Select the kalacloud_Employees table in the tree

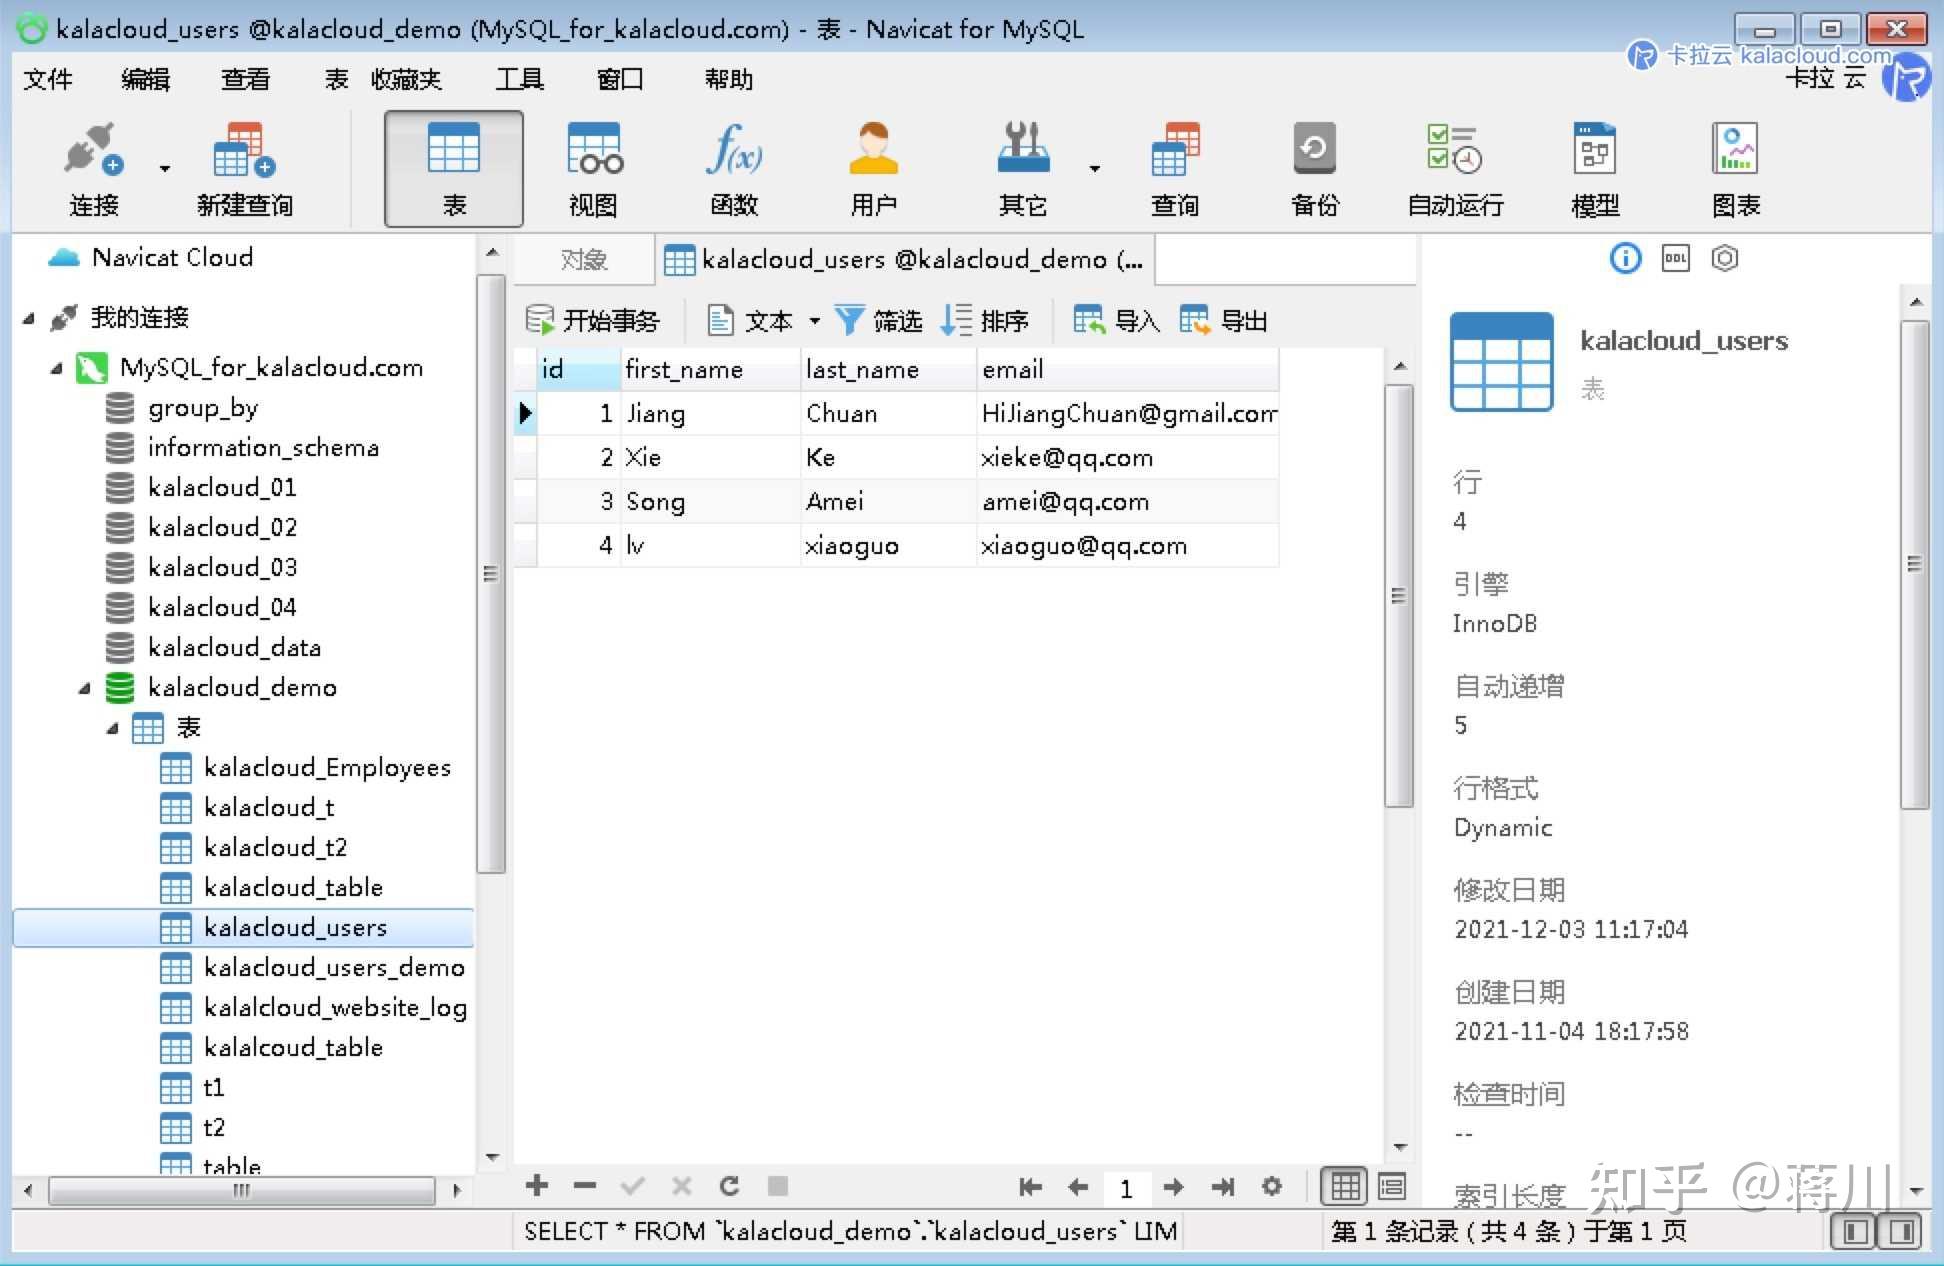326,768
